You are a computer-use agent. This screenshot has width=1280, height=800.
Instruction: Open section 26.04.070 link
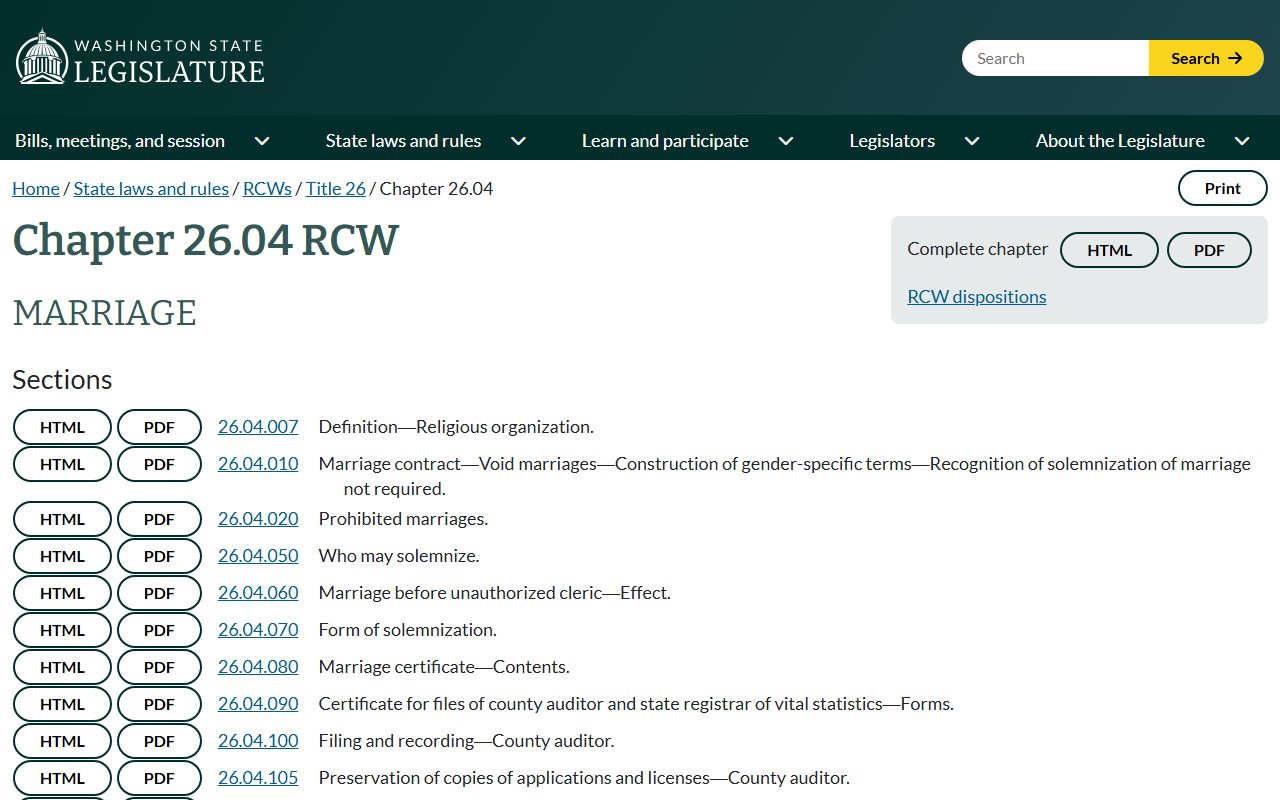pyautogui.click(x=258, y=630)
